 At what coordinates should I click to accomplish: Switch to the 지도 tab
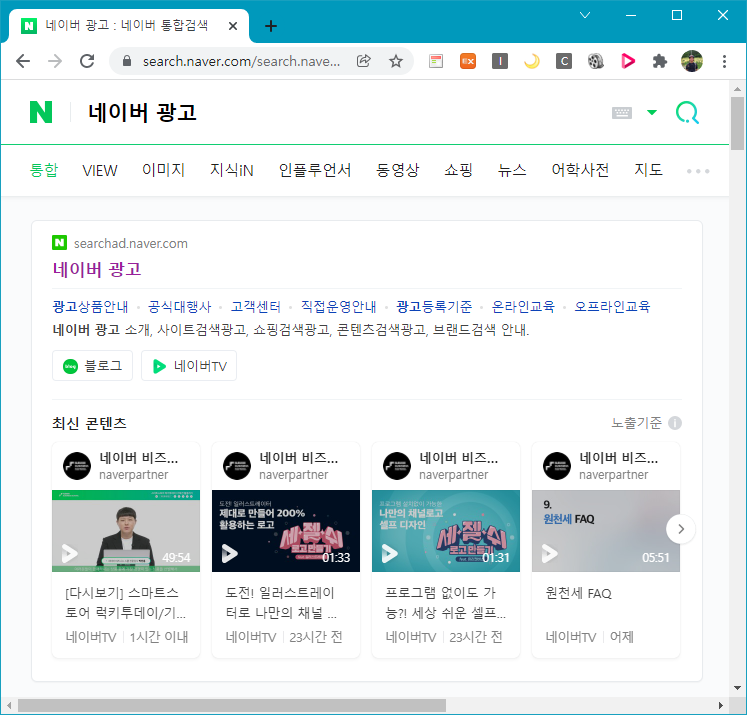[648, 170]
